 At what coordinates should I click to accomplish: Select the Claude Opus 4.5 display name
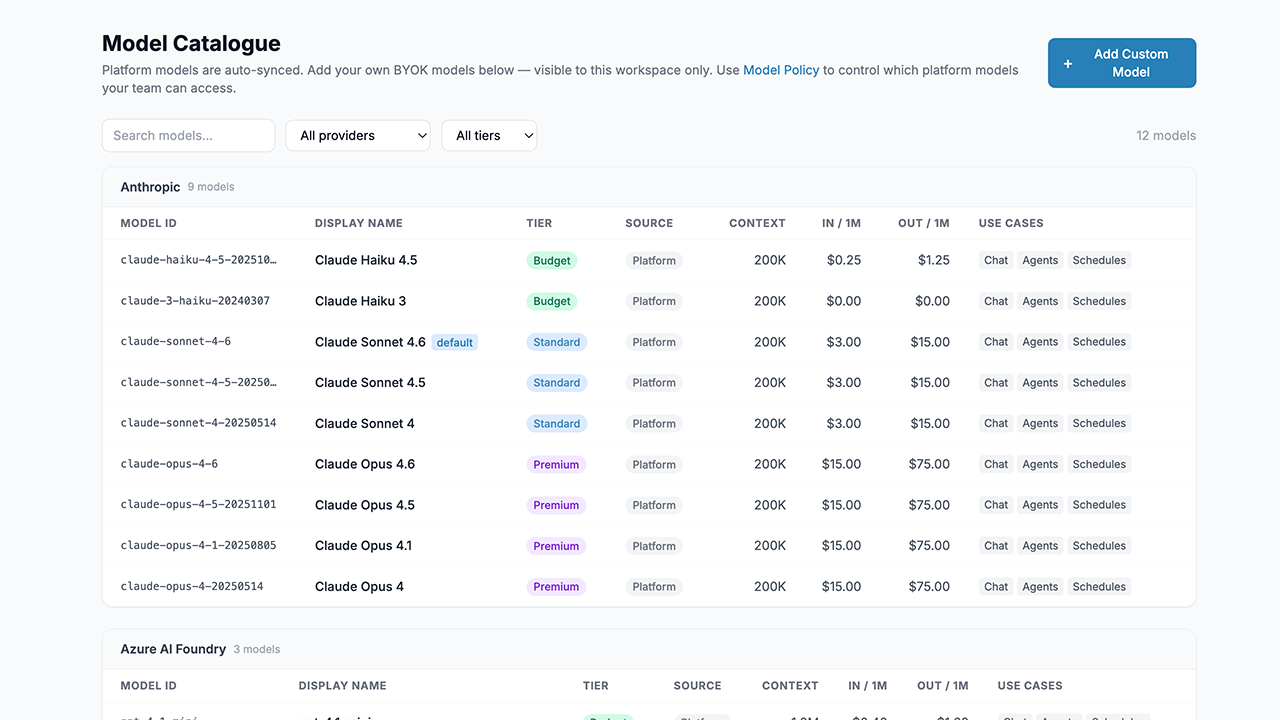coord(365,505)
